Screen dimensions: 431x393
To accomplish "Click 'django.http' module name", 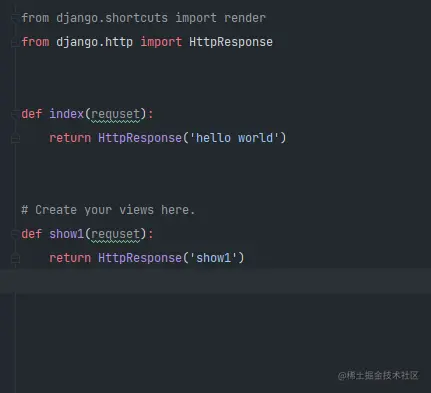I will pos(94,42).
